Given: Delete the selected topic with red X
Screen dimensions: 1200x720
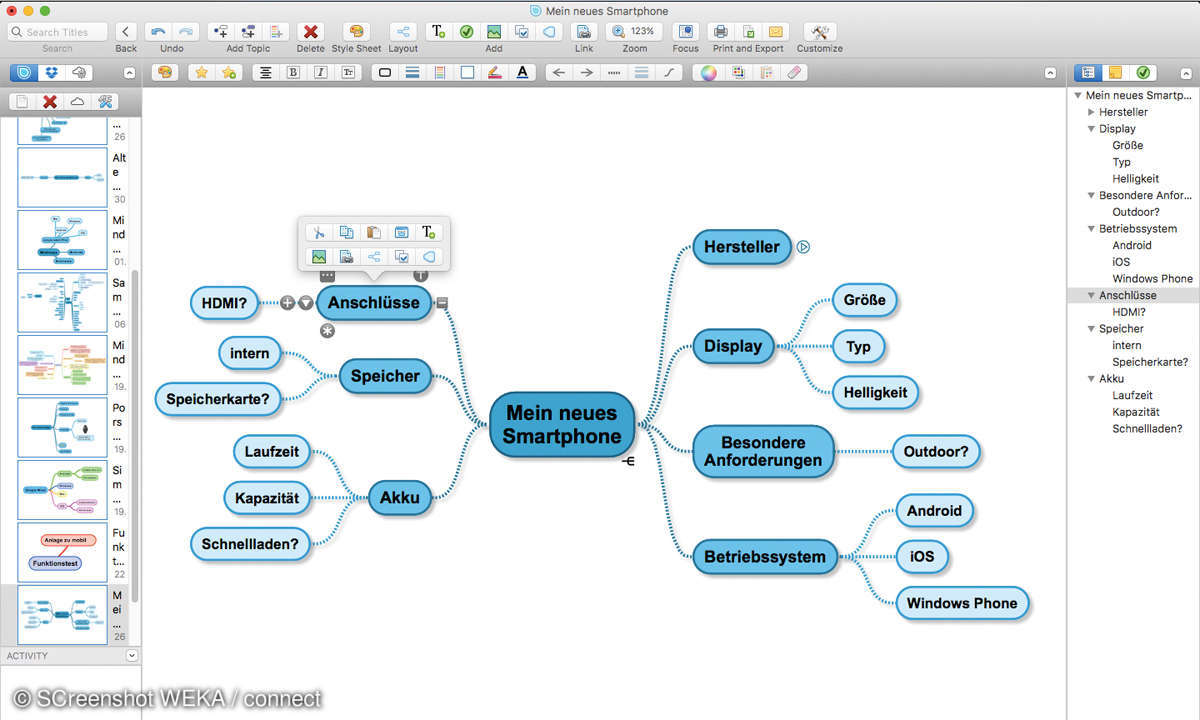Looking at the screenshot, I should click(311, 32).
